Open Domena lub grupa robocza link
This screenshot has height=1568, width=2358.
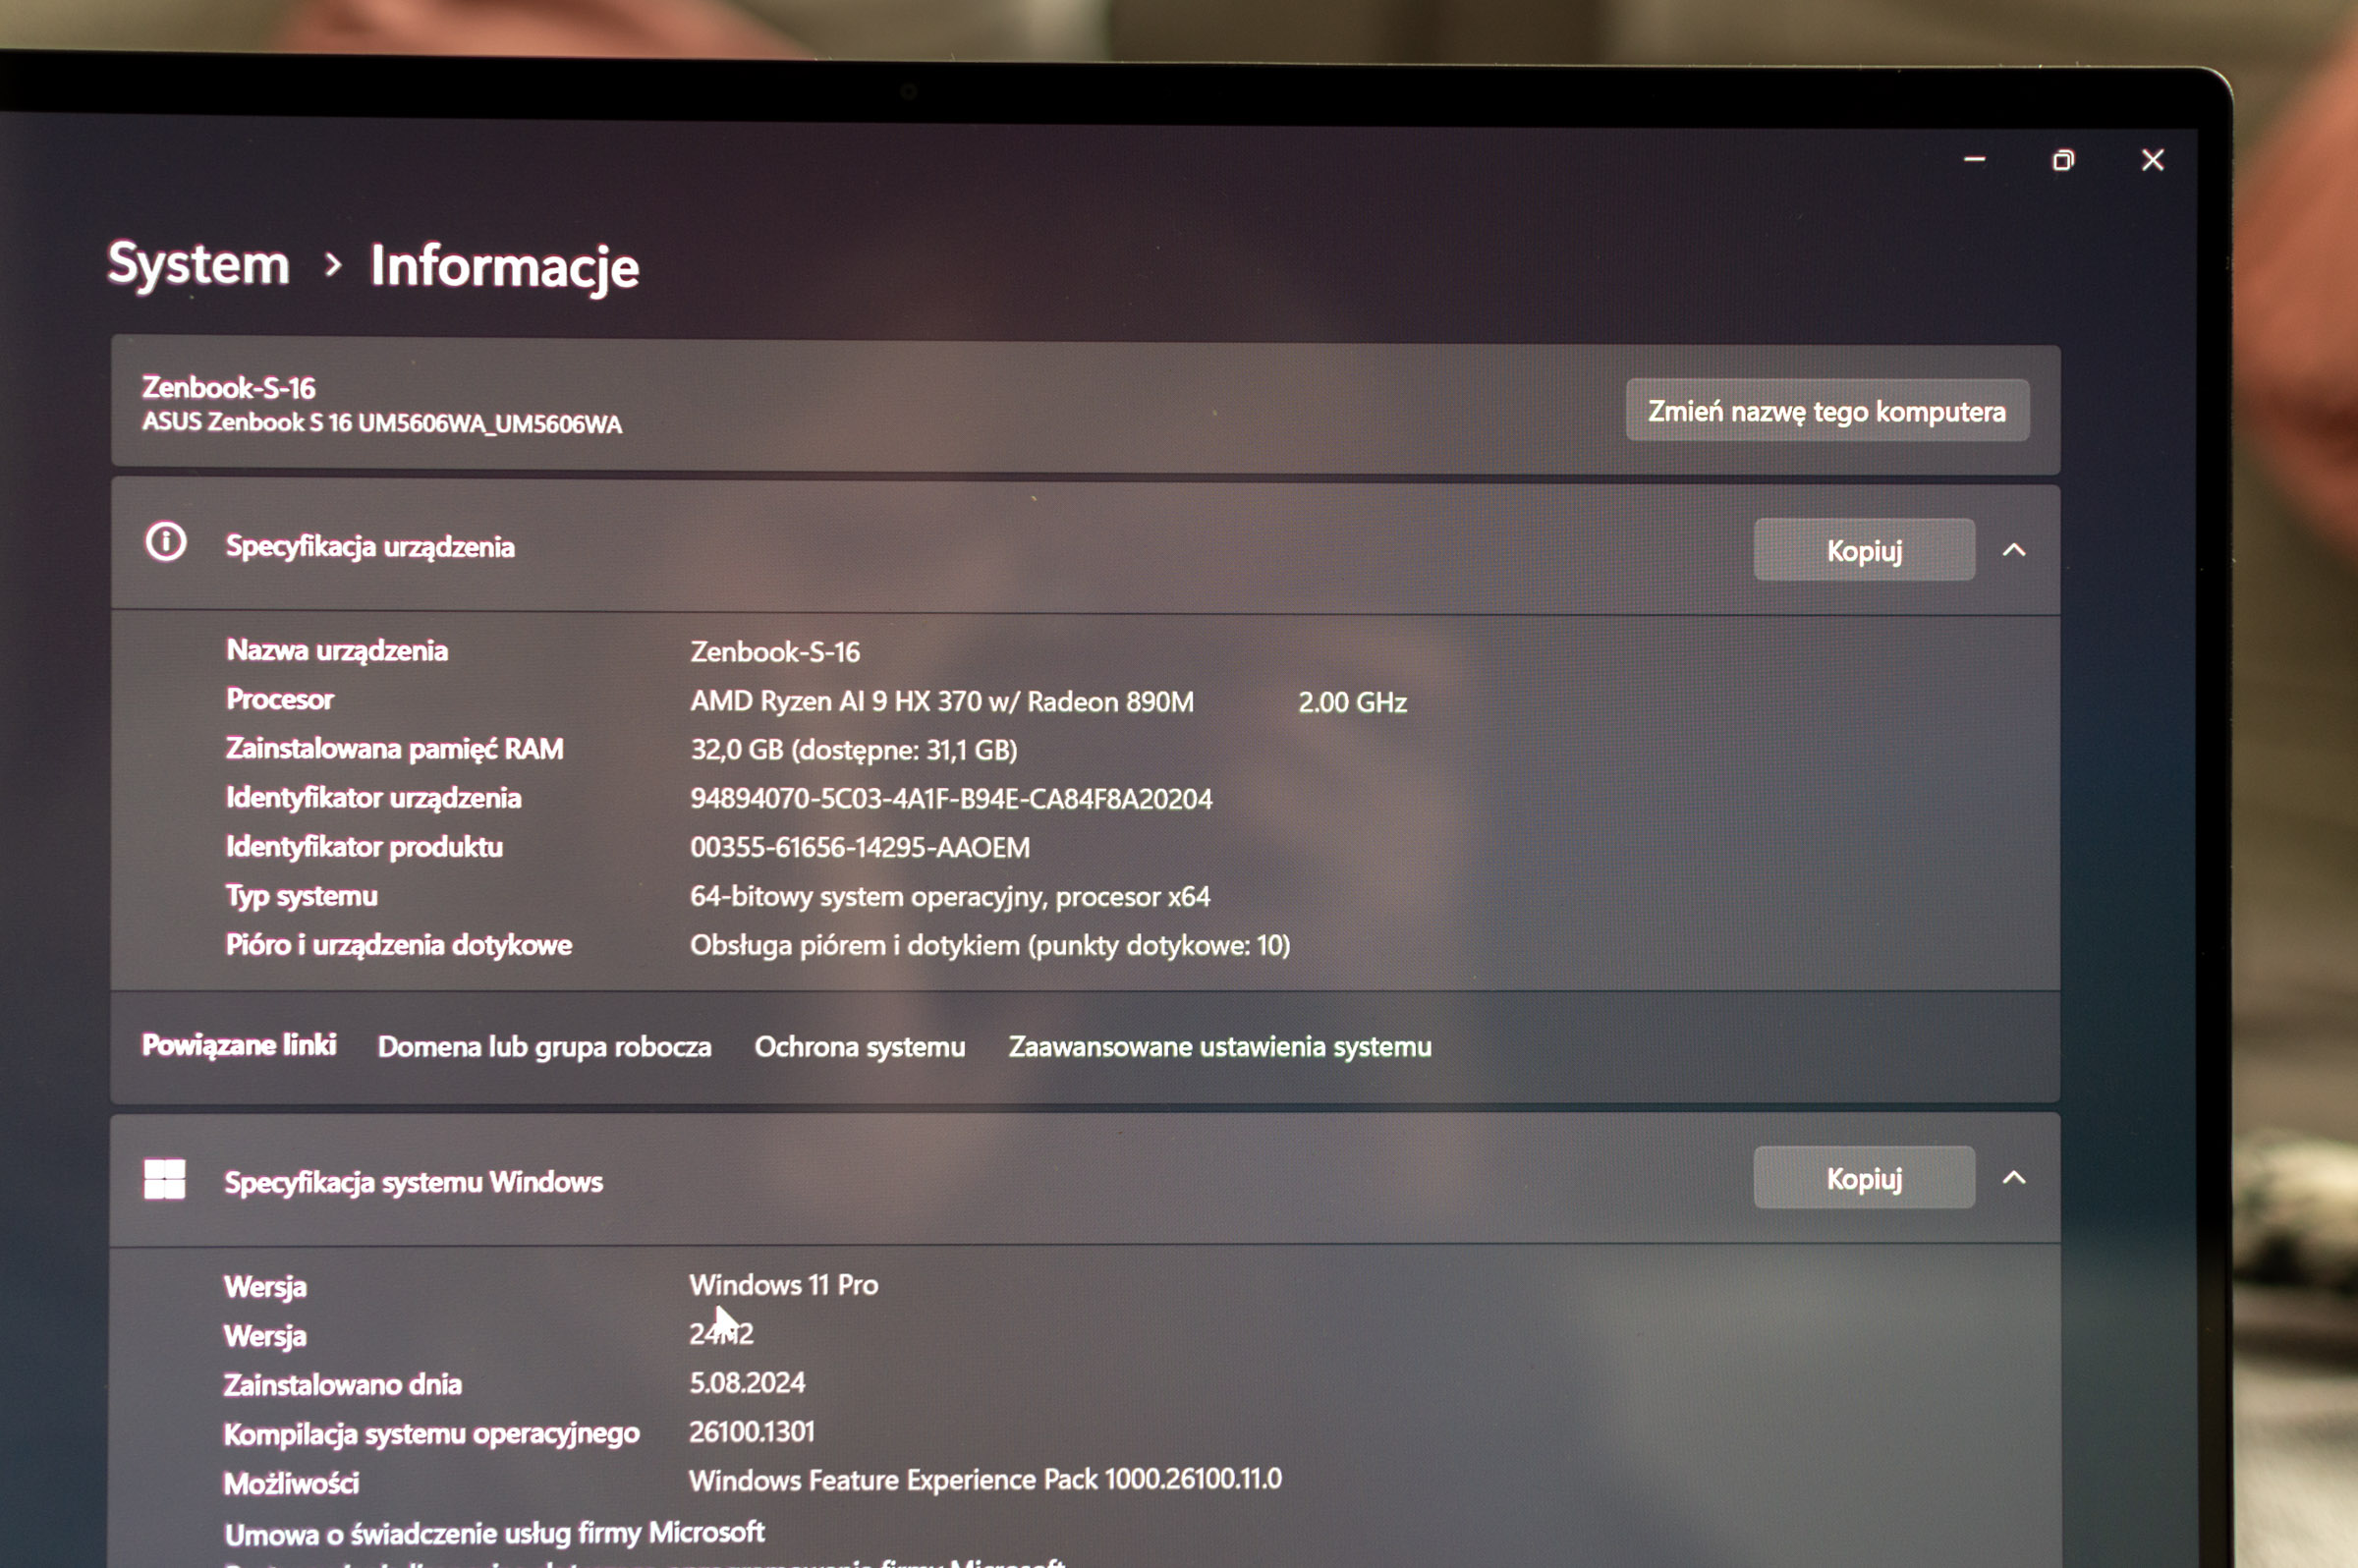pos(544,1047)
